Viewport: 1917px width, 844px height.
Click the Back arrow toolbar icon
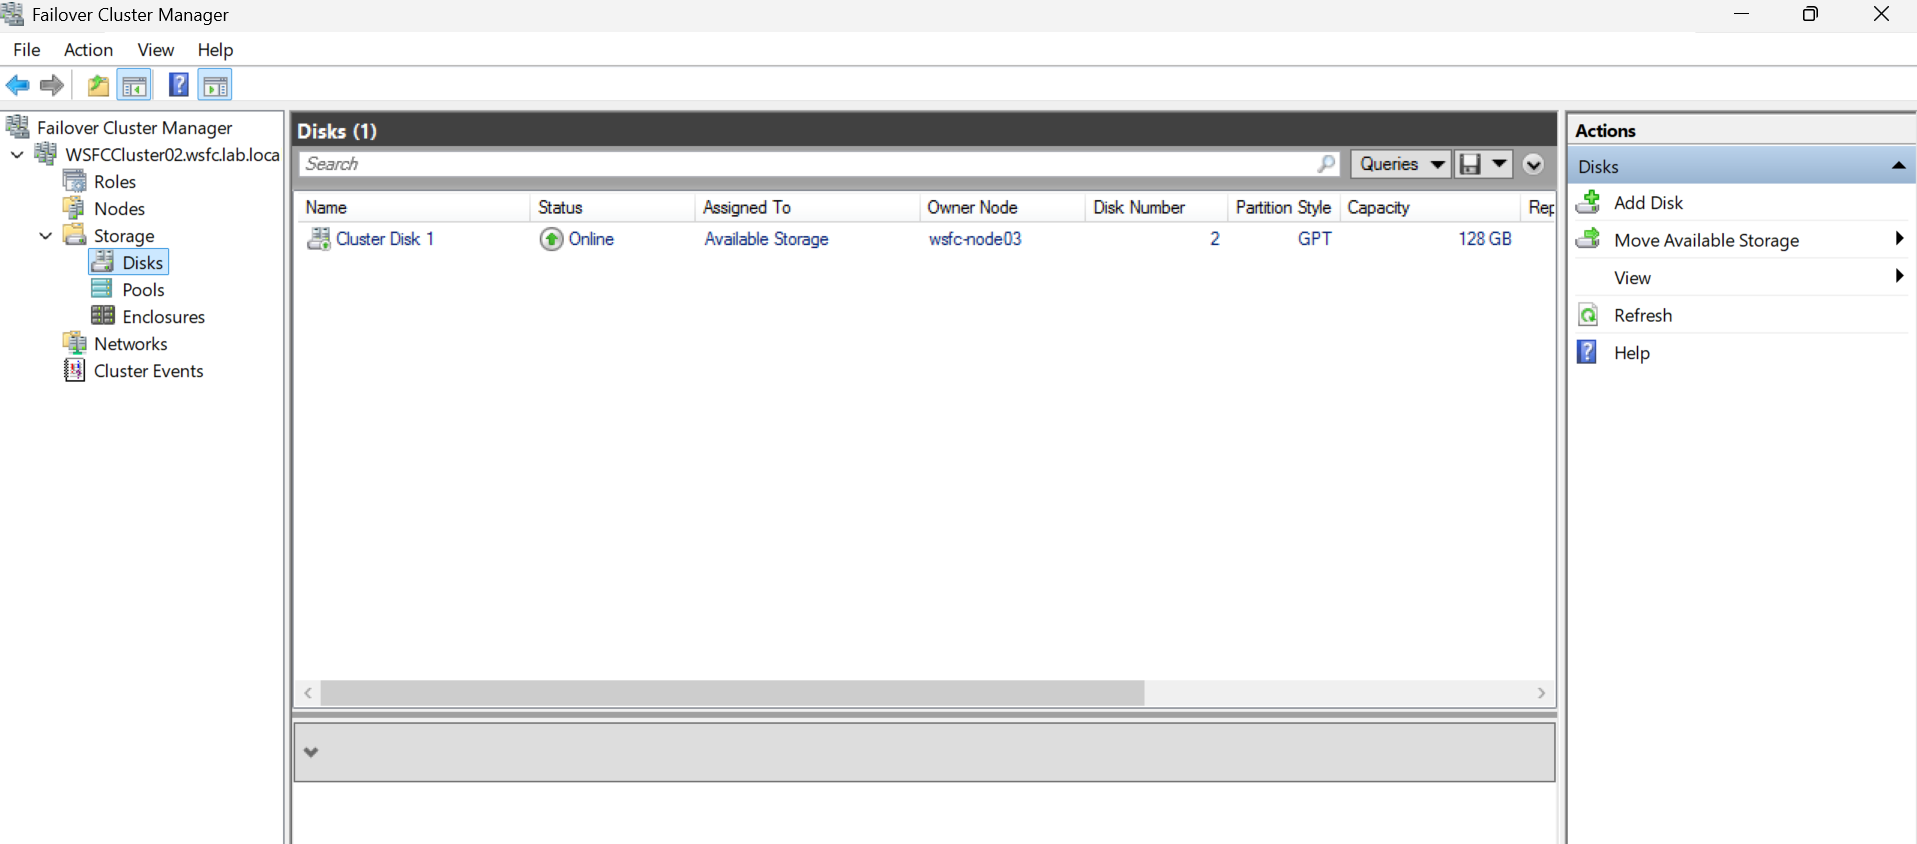[x=18, y=86]
